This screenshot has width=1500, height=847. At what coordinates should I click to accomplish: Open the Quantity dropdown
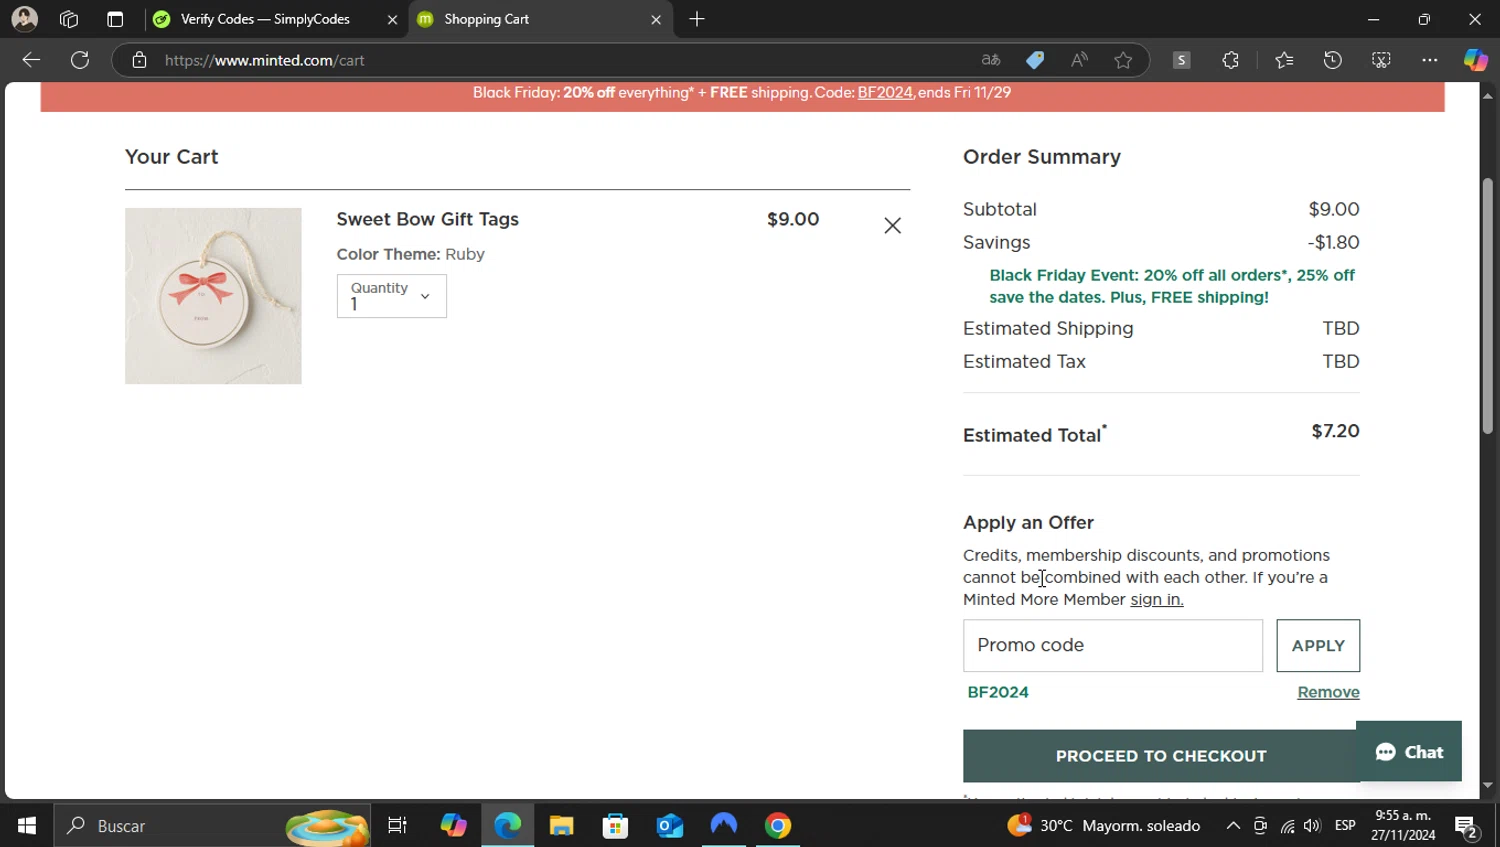tap(392, 296)
